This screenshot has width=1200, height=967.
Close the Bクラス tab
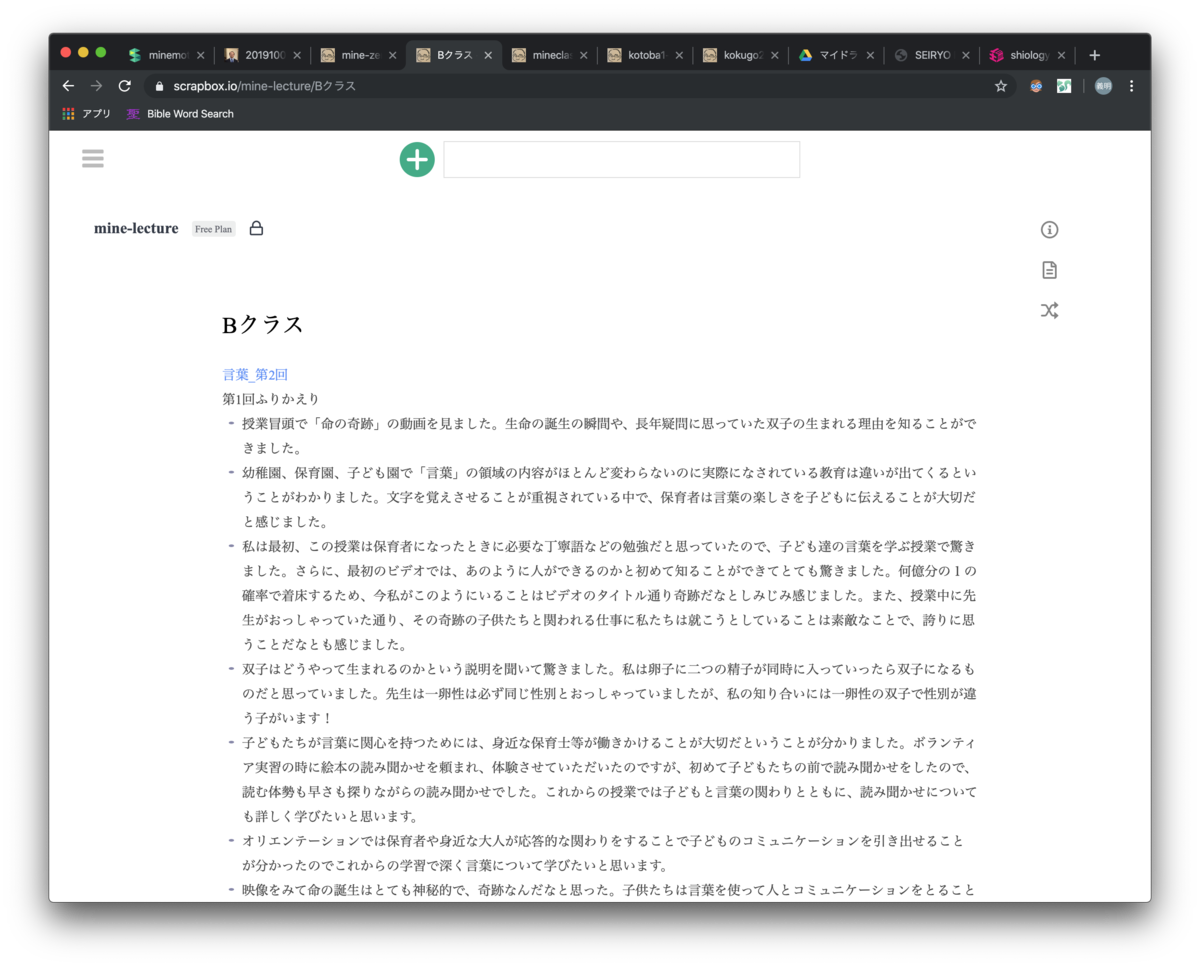click(x=488, y=56)
